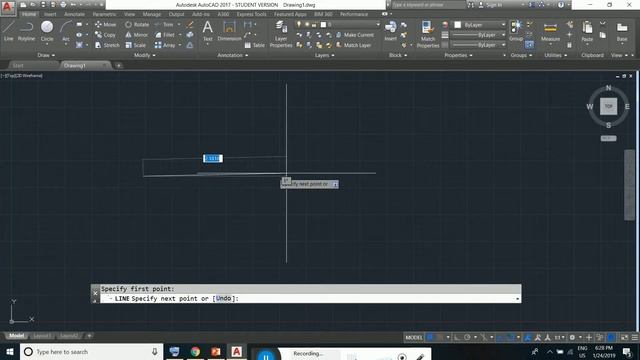Expand the Properties panel
Image resolution: width=640 pixels, height=360 pixels.
(458, 55)
